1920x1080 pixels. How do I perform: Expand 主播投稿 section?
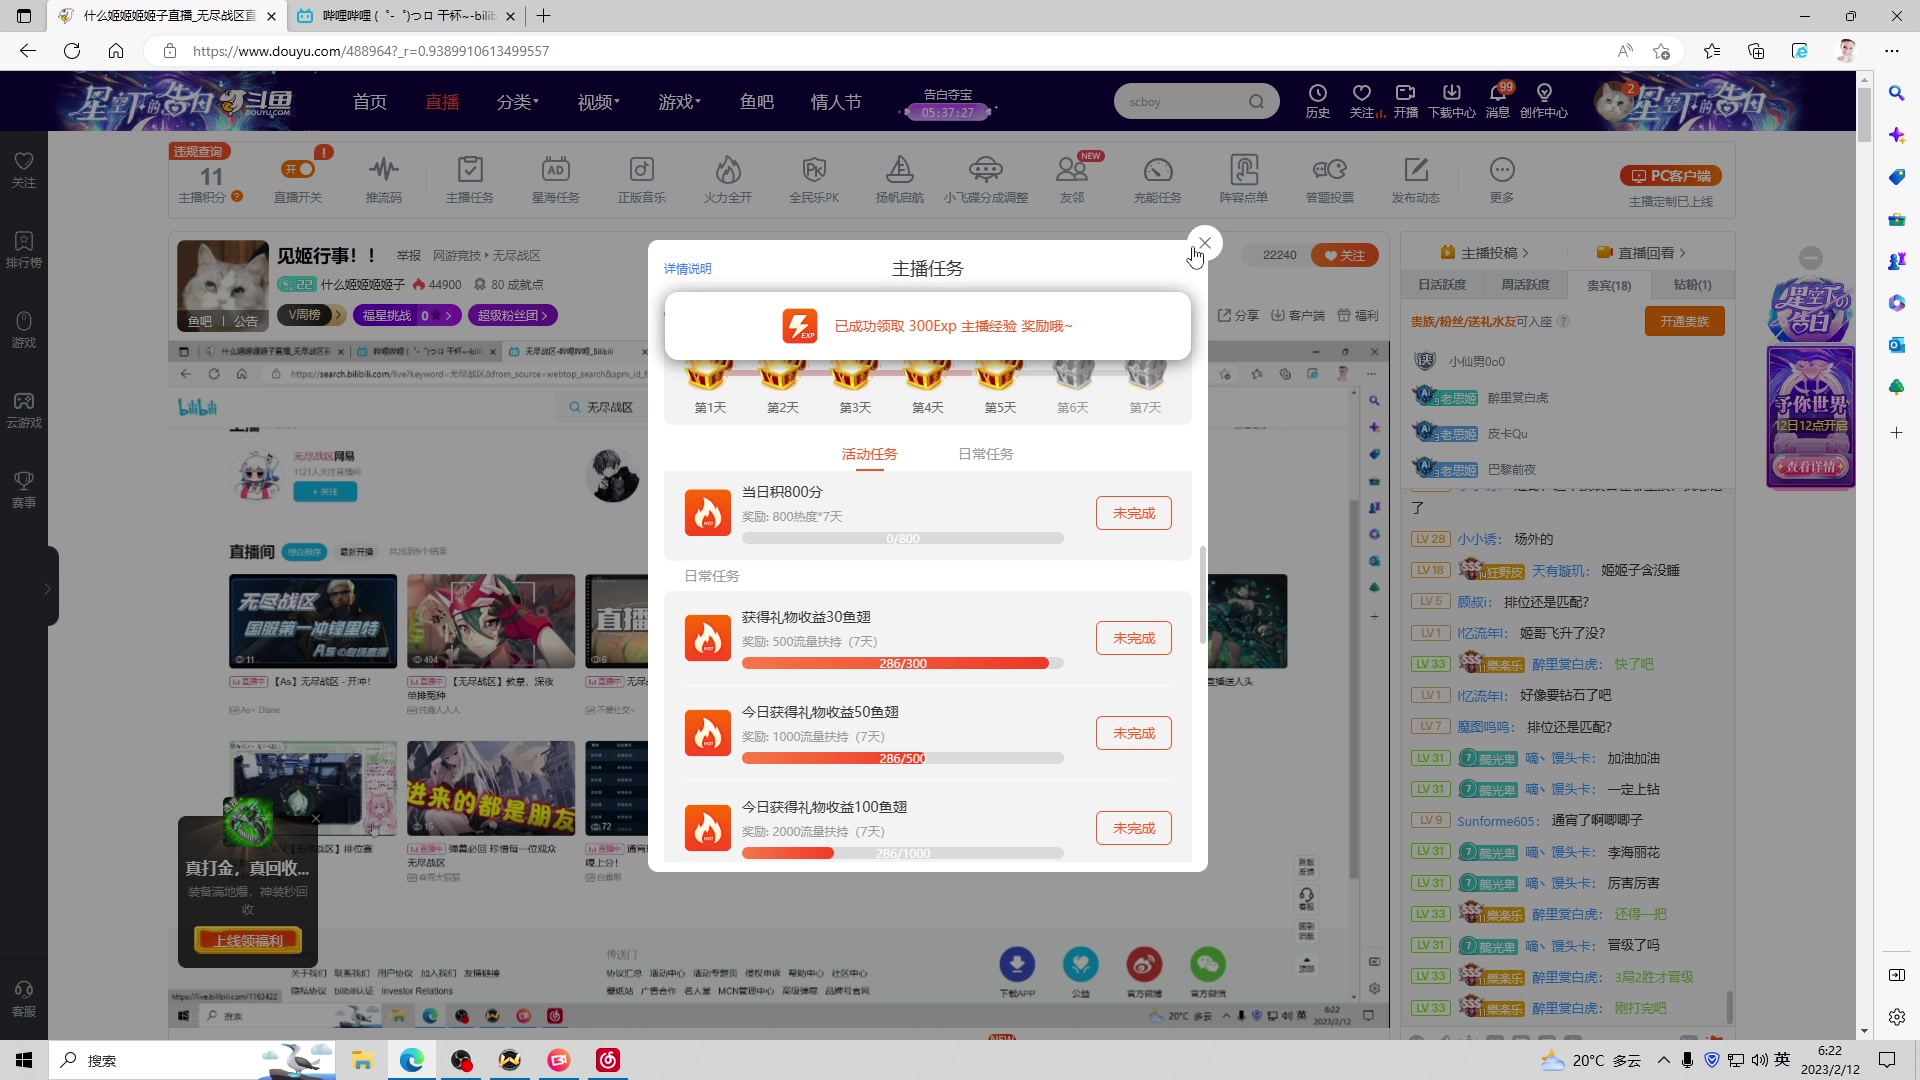1484,253
